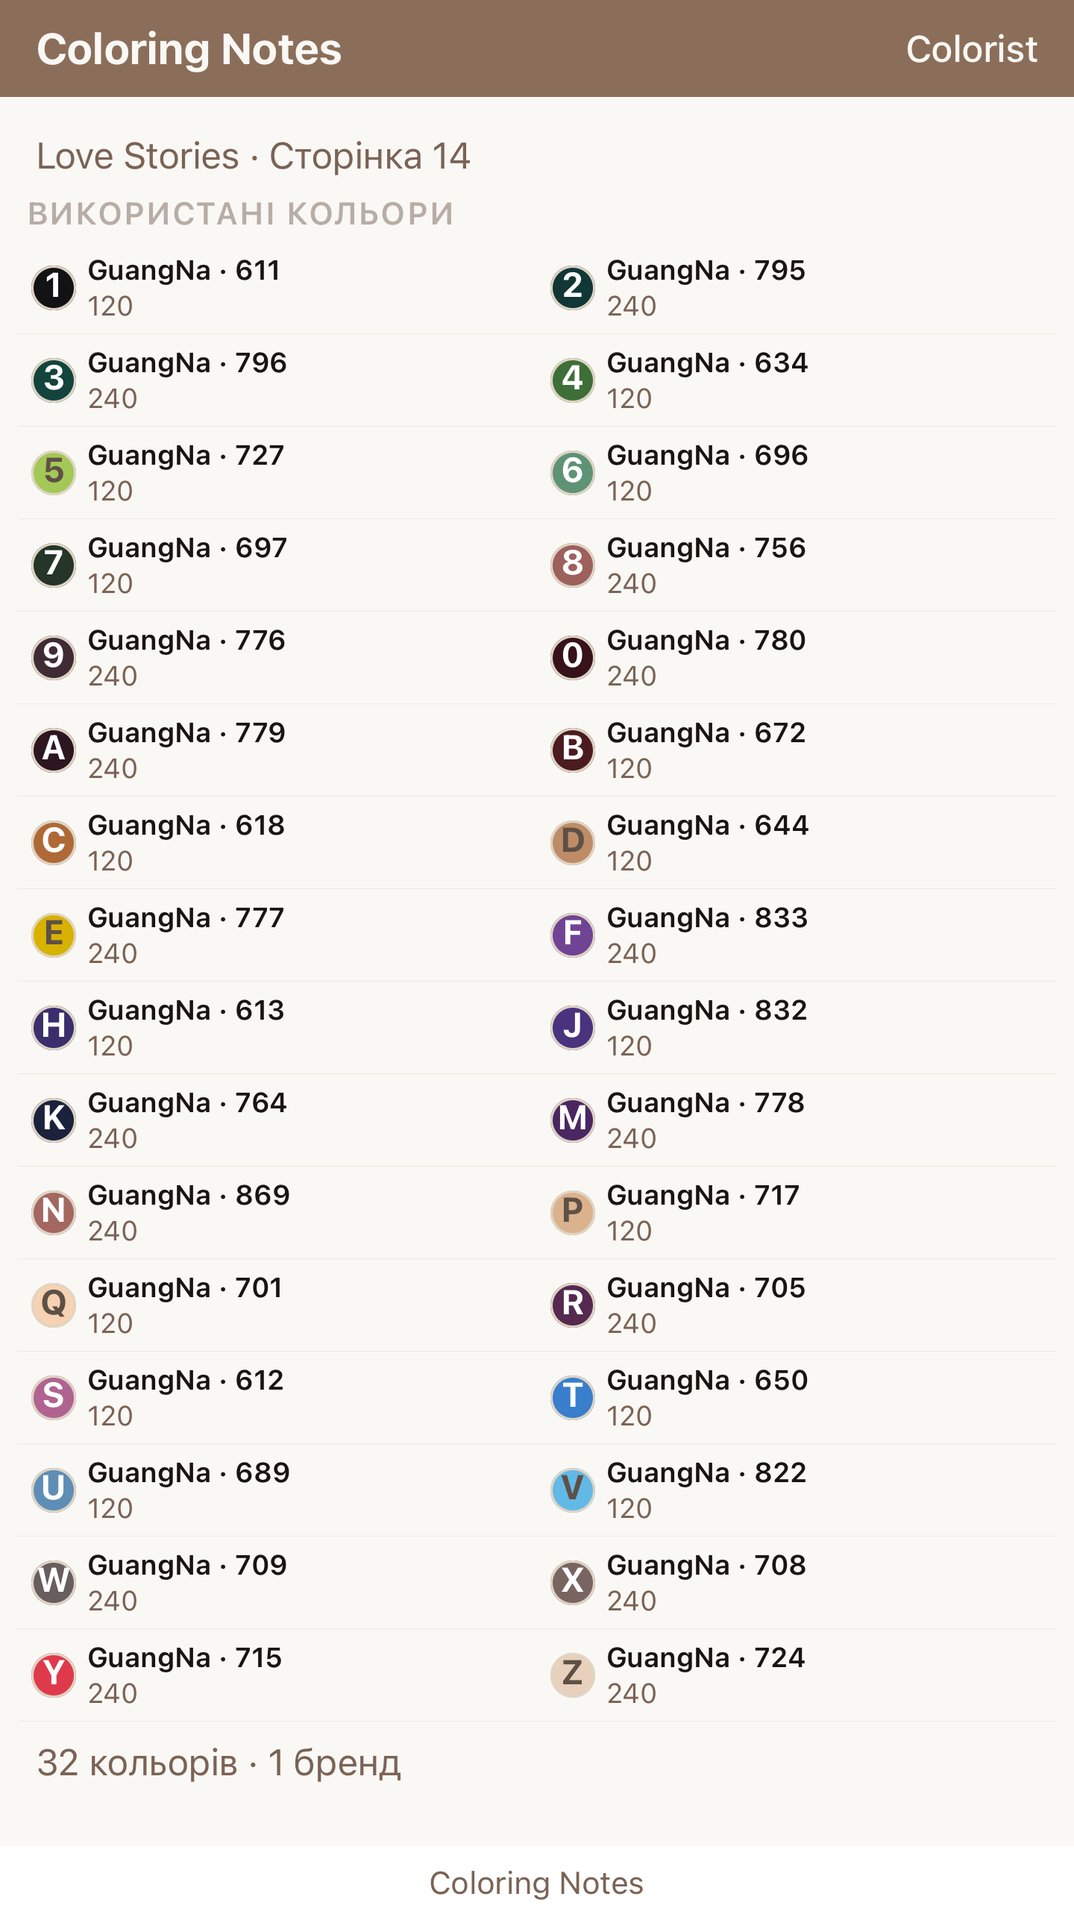Viewport: 1074px width, 1920px height.
Task: Select the light blue swatch labeled V
Action: click(x=573, y=1490)
